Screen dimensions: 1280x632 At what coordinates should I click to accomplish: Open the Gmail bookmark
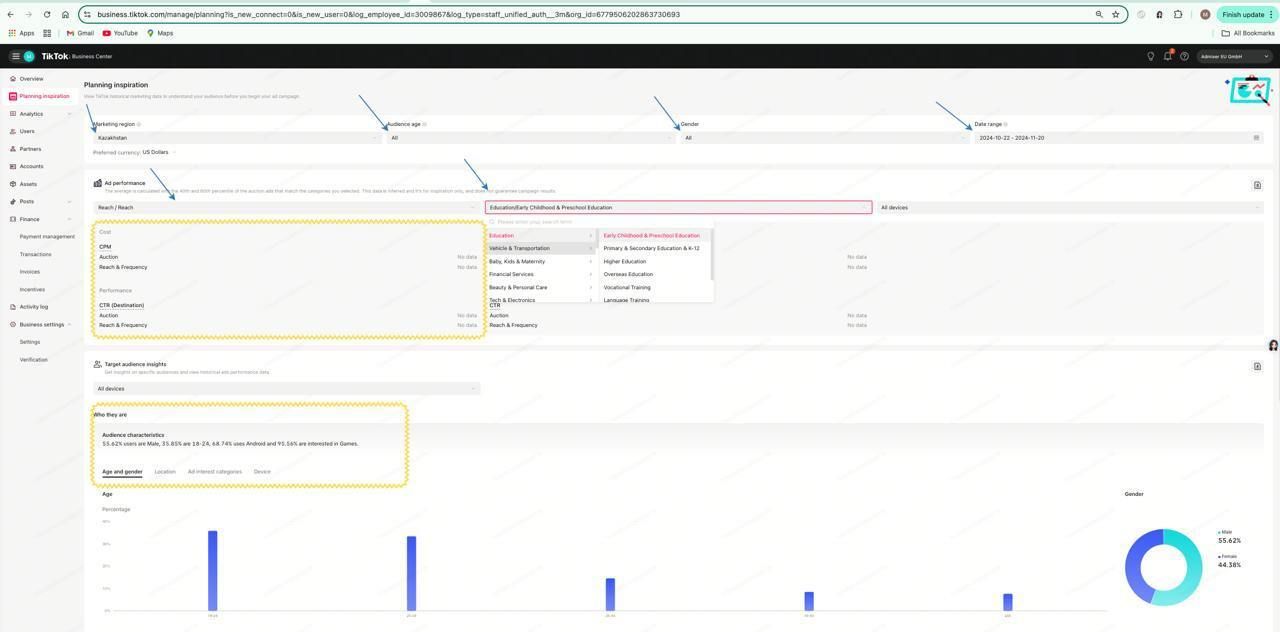(80, 33)
